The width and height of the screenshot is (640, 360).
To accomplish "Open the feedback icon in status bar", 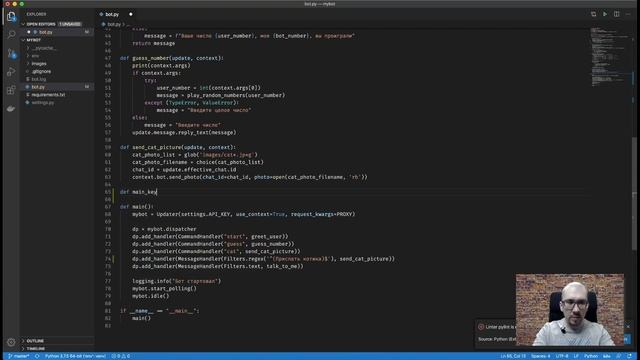I will click(619, 356).
